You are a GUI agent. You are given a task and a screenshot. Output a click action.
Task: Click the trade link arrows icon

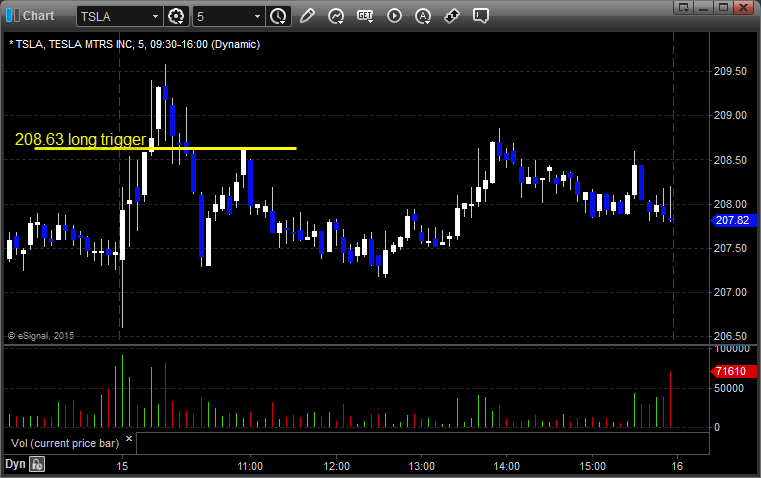point(452,16)
